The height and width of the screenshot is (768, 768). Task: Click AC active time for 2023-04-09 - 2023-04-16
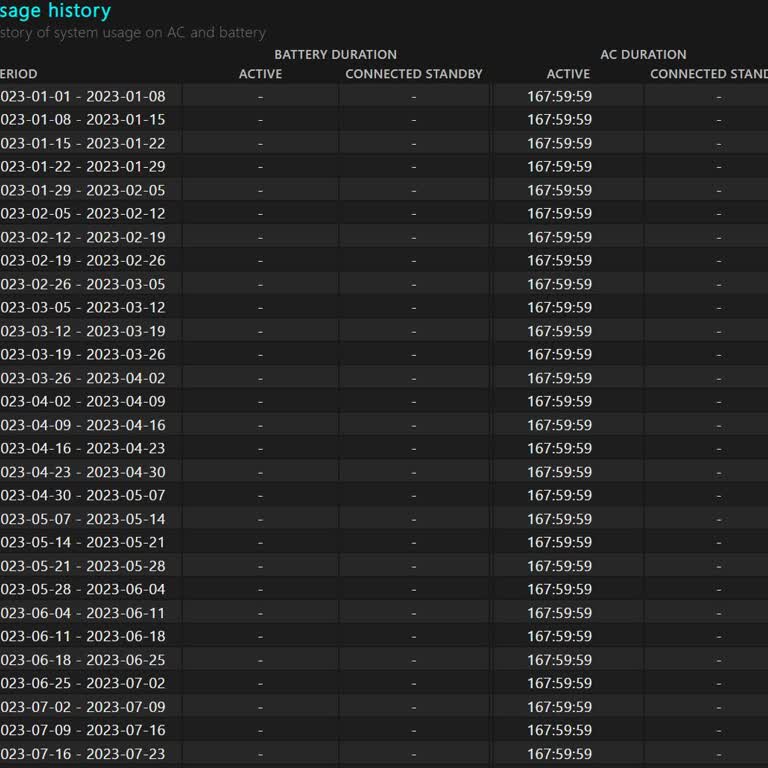coord(559,425)
